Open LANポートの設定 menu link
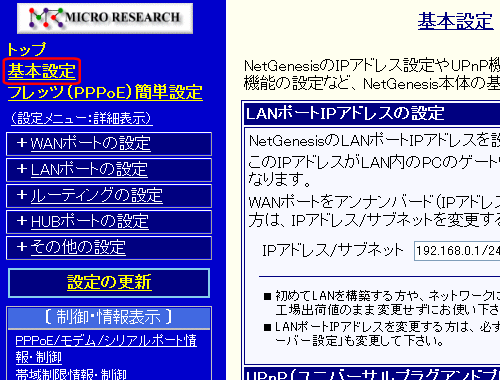Image resolution: width=500 pixels, height=380 pixels. pos(89,170)
